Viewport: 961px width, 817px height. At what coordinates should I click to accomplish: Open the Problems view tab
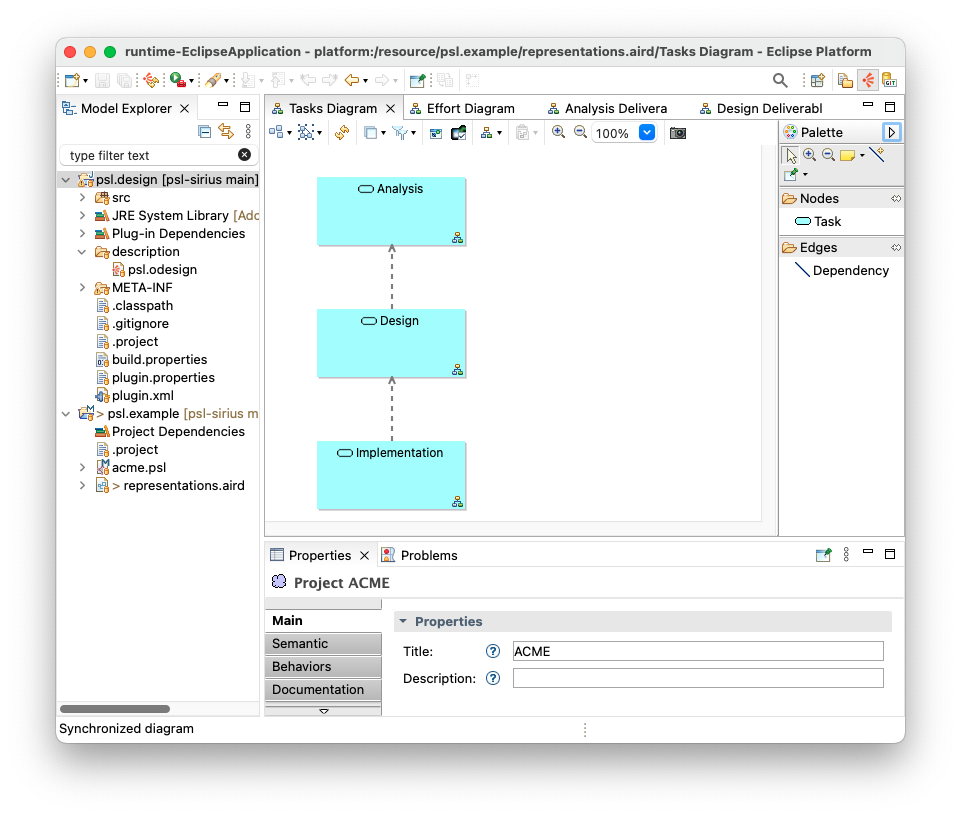(x=429, y=555)
